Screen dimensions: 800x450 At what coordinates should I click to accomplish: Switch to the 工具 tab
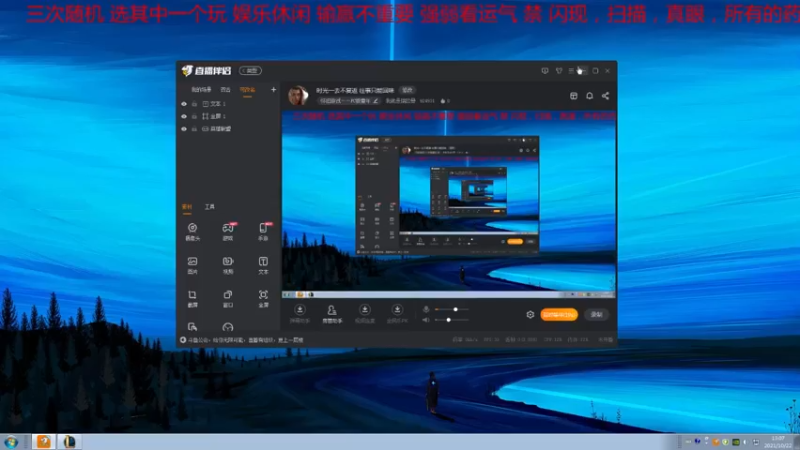[x=210, y=207]
